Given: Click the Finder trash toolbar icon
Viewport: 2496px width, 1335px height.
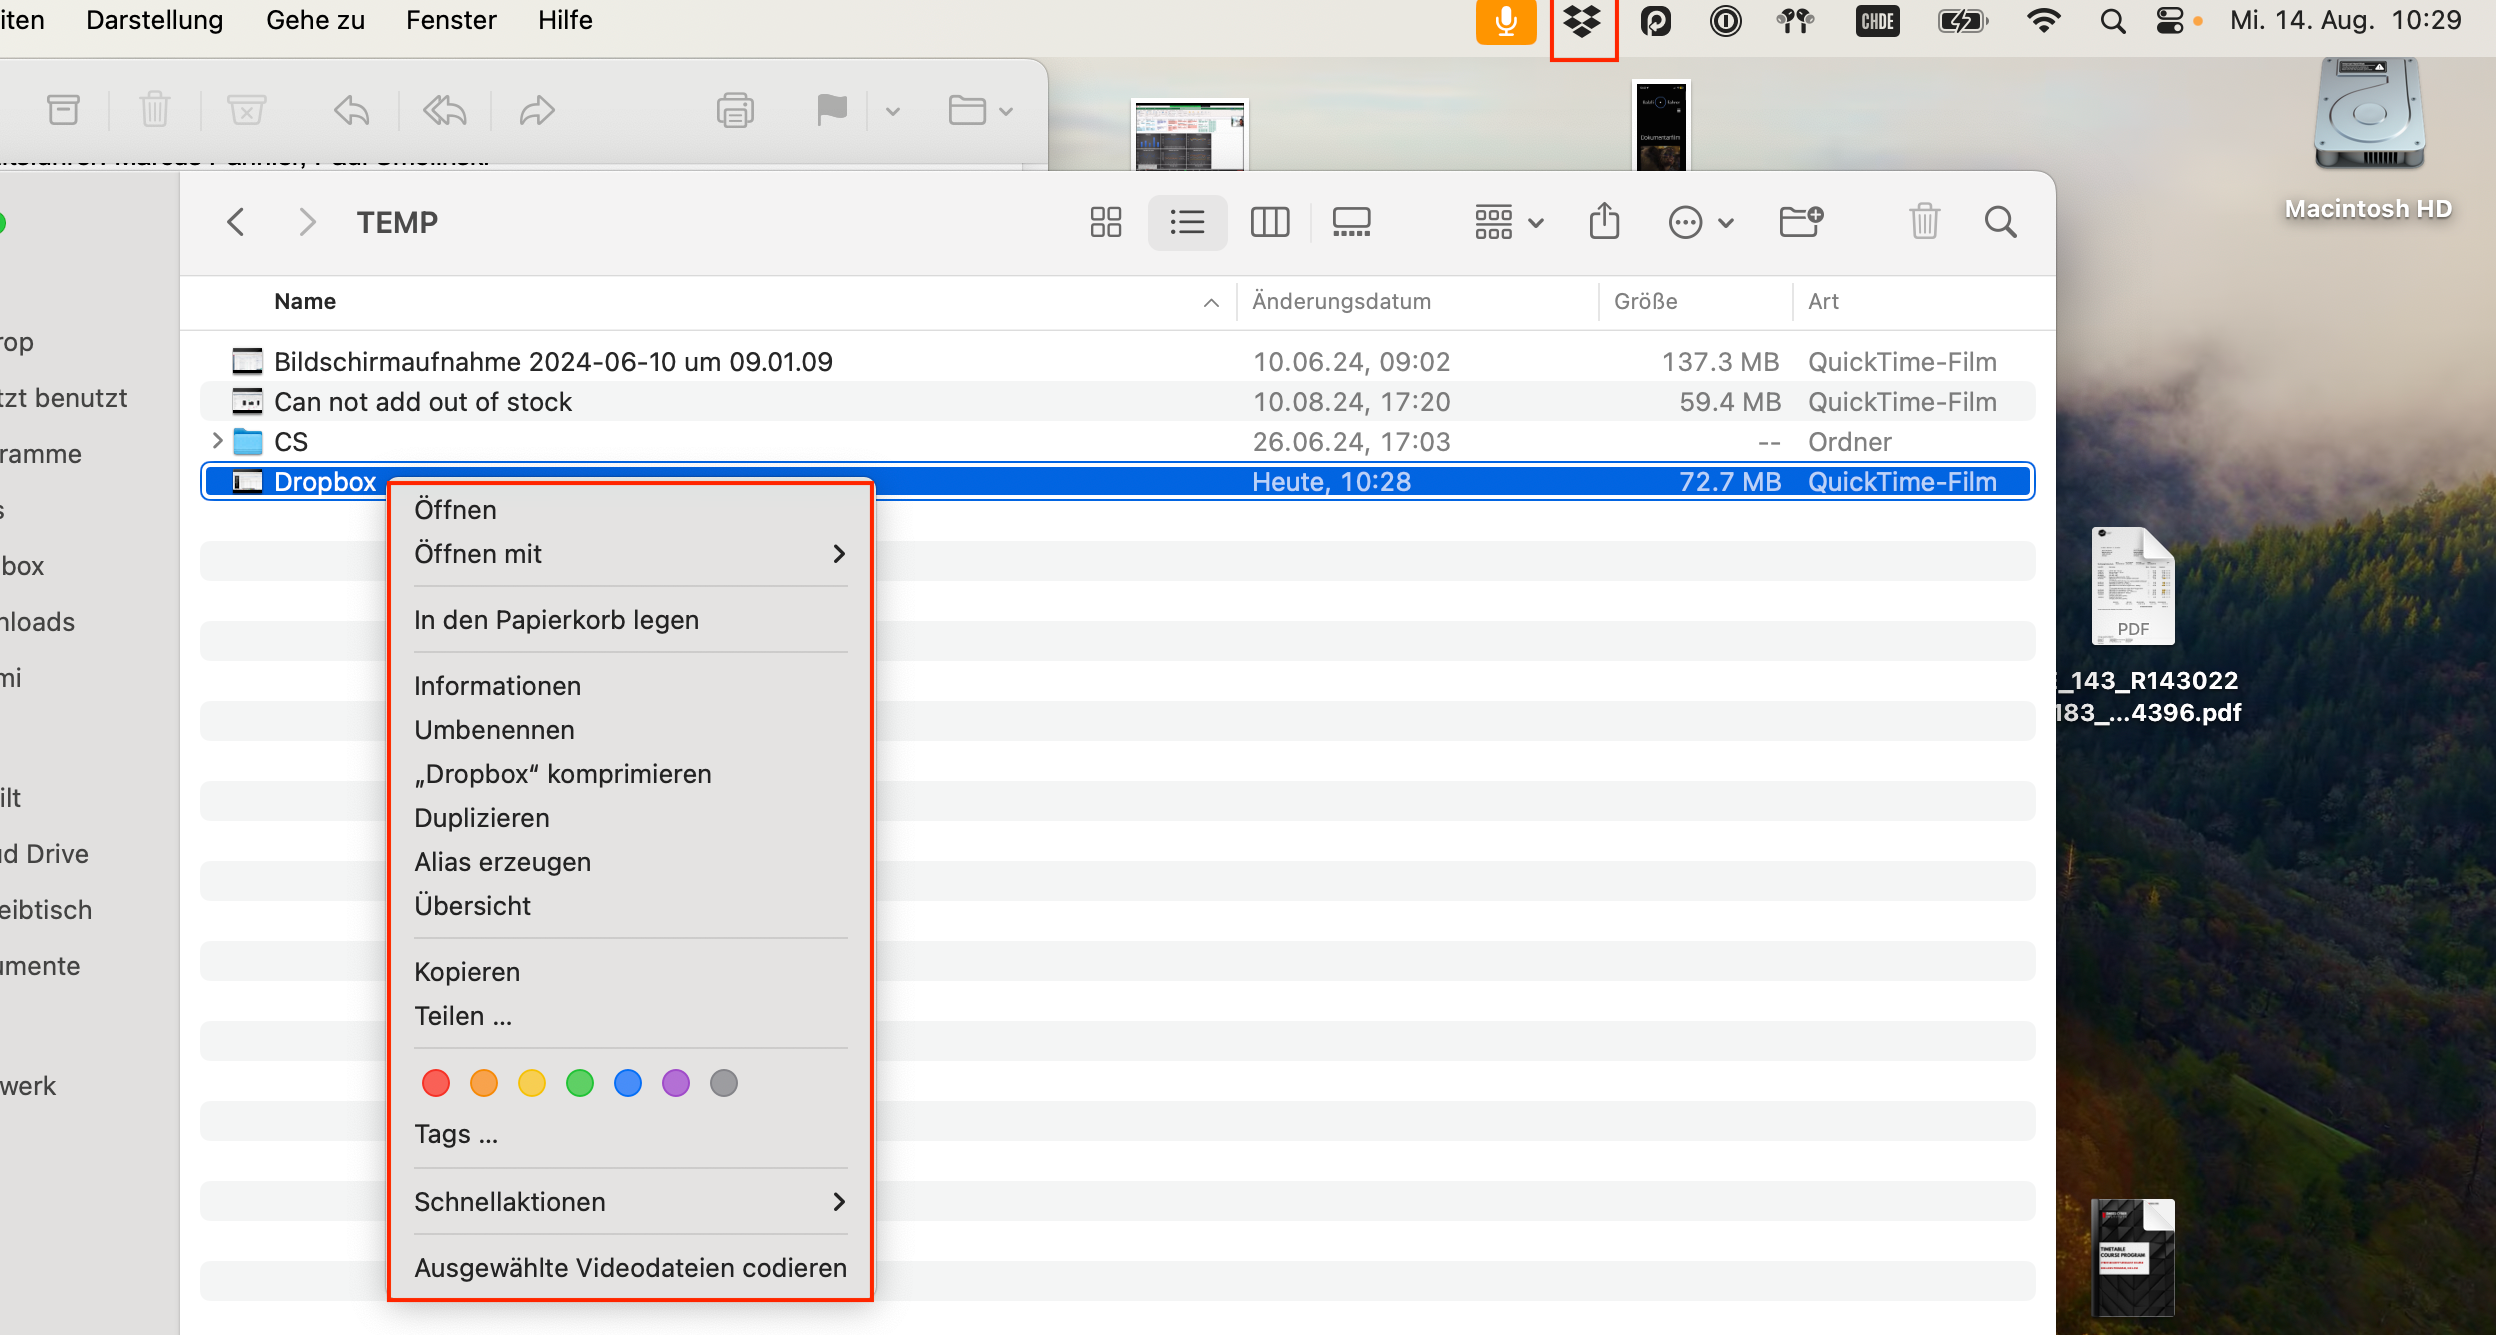Looking at the screenshot, I should pos(1924,222).
